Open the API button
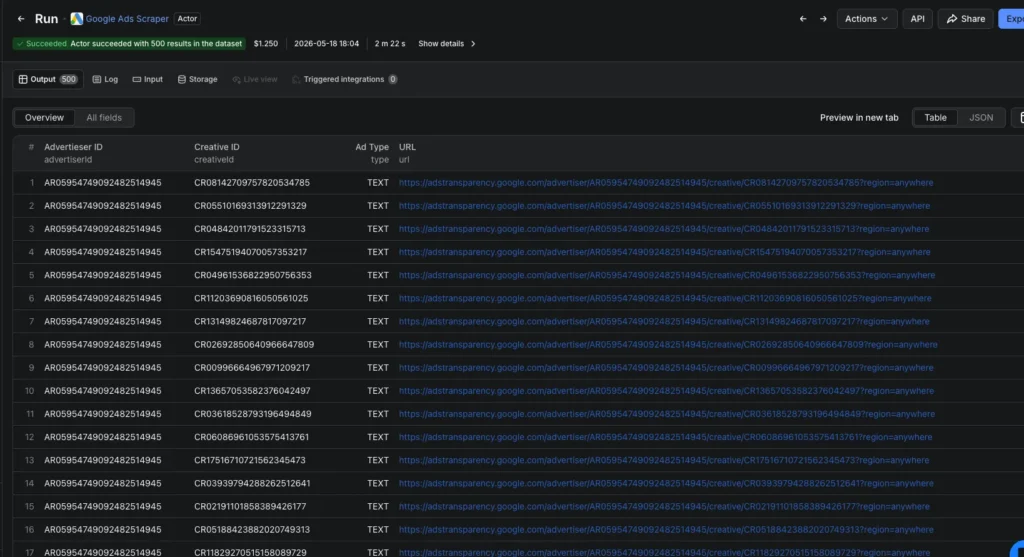This screenshot has height=557, width=1024. point(917,19)
